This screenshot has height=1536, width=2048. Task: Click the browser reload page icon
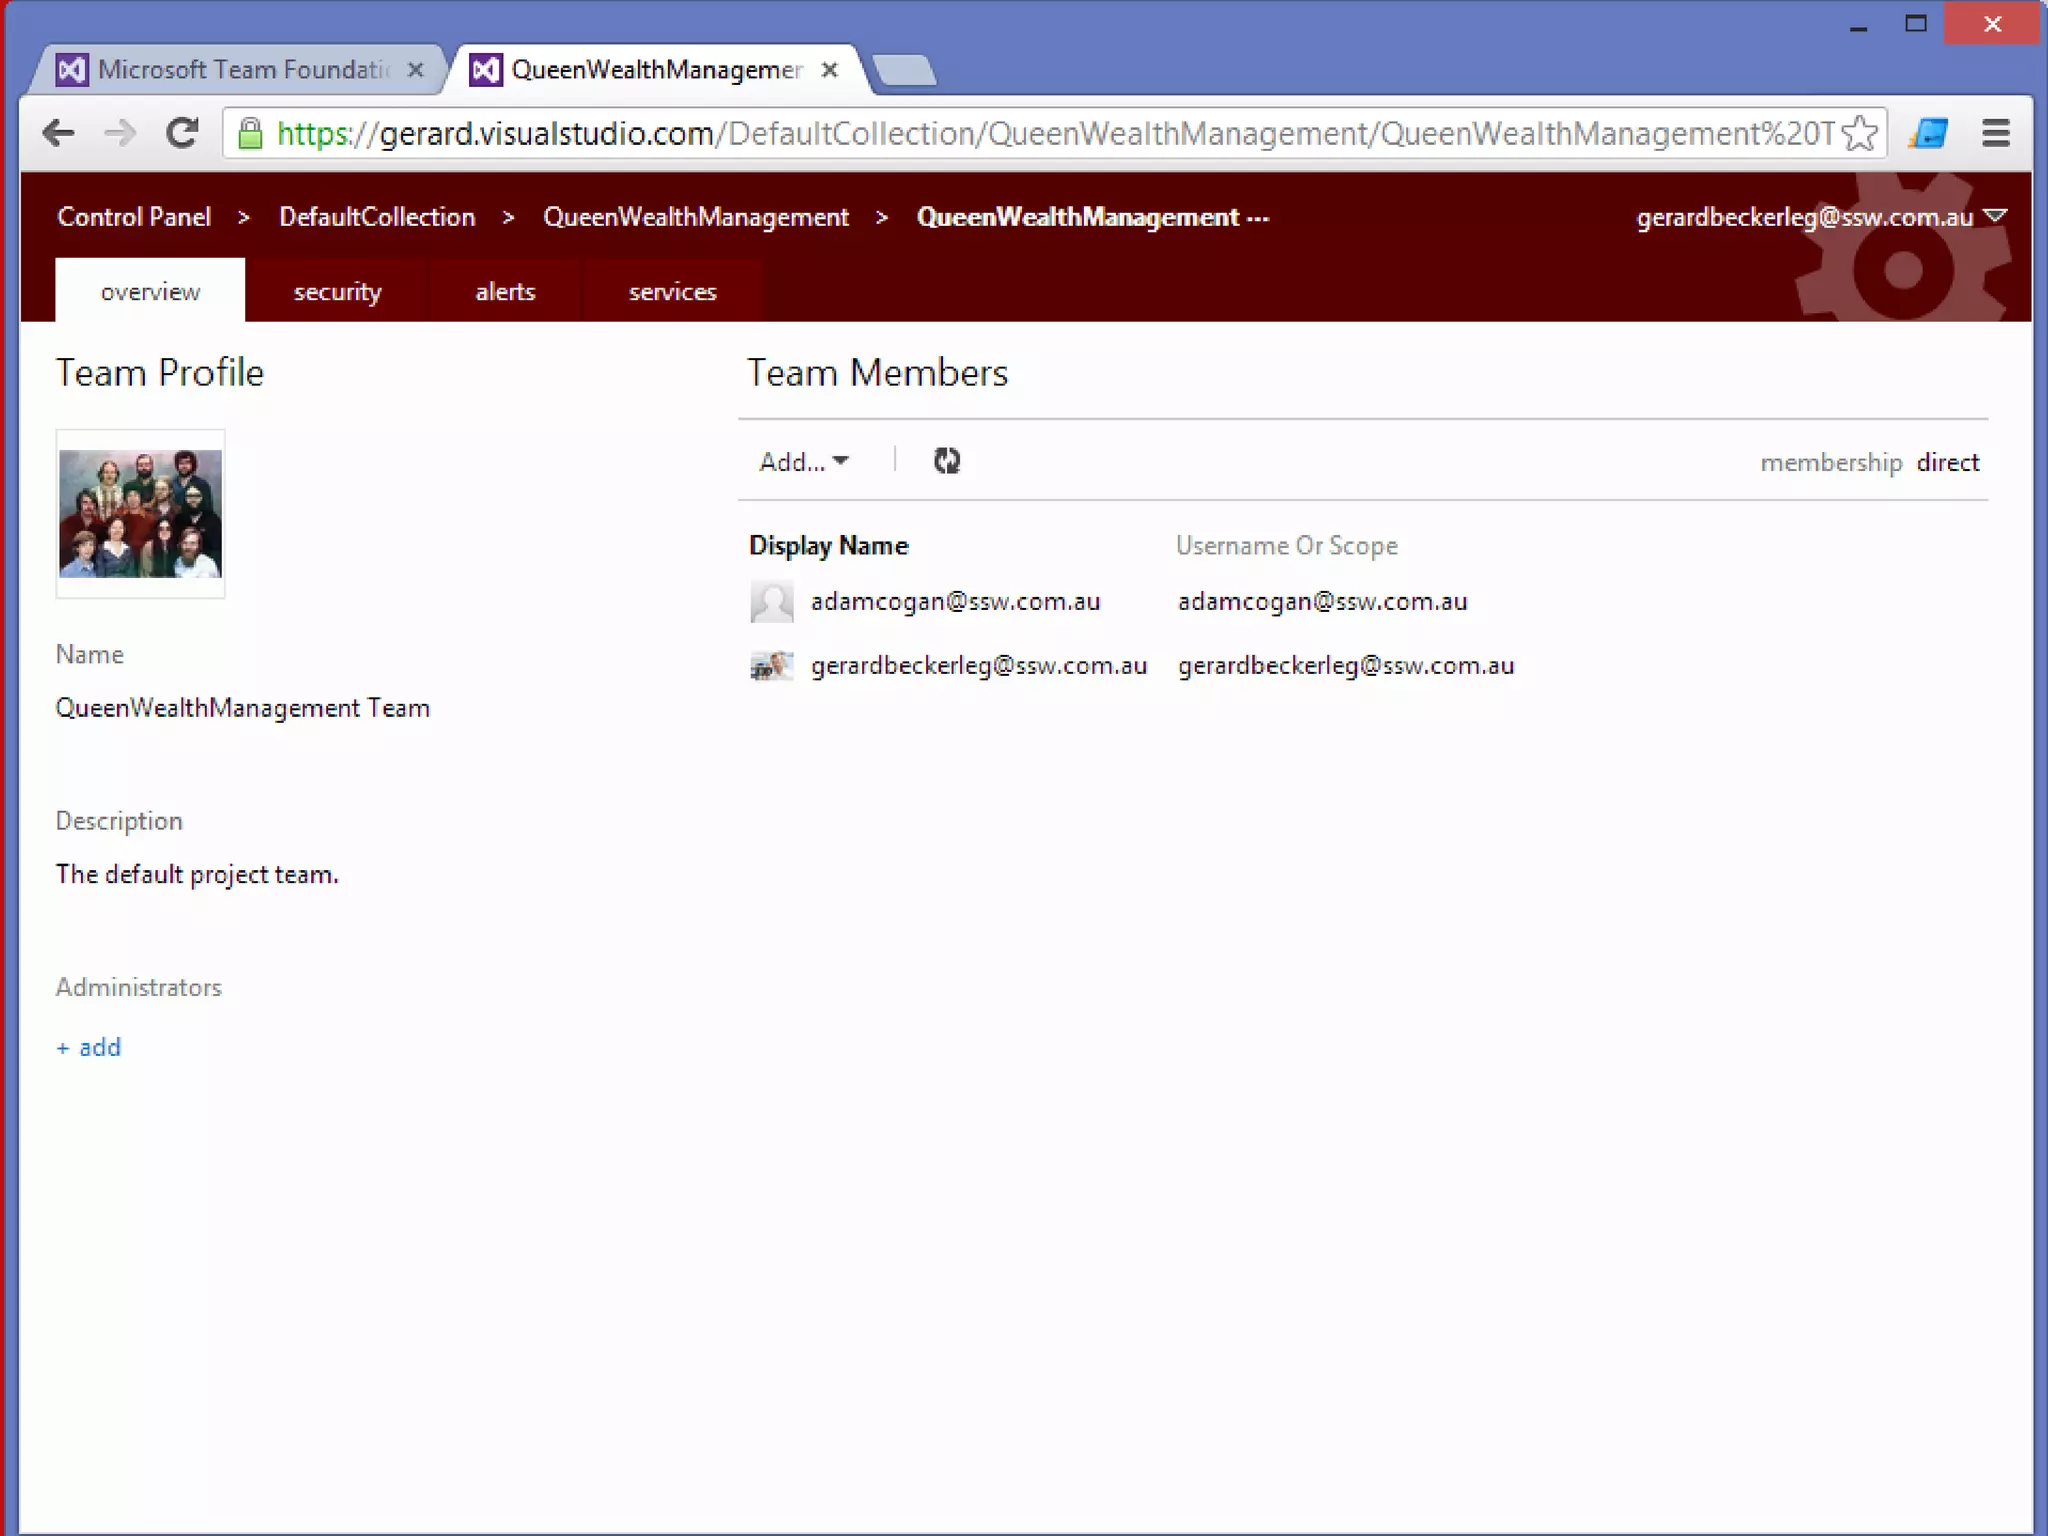click(x=182, y=133)
